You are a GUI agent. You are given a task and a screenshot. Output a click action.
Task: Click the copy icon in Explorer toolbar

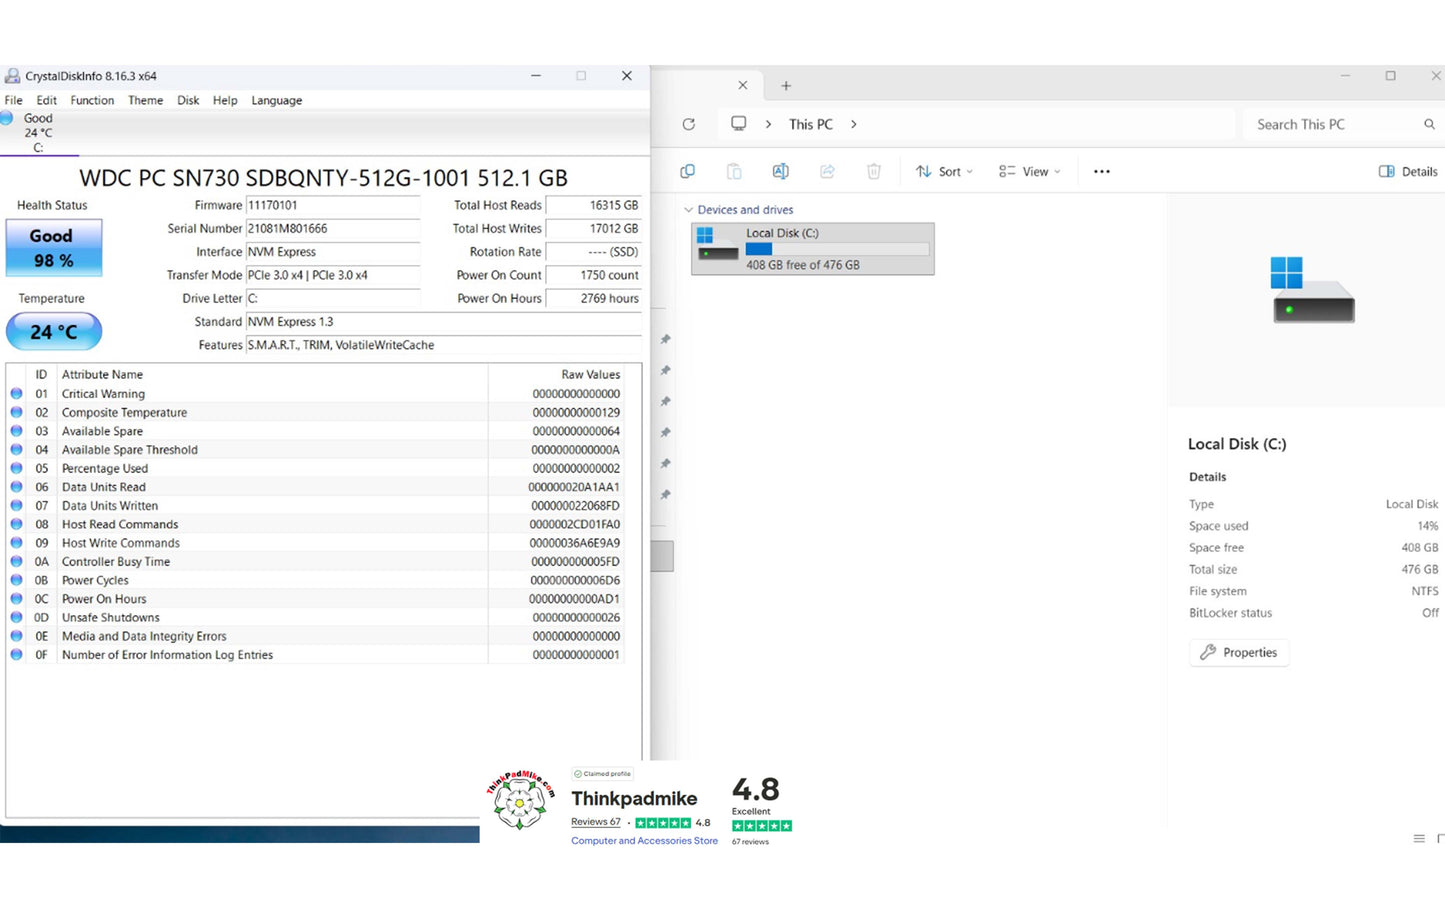pyautogui.click(x=687, y=172)
